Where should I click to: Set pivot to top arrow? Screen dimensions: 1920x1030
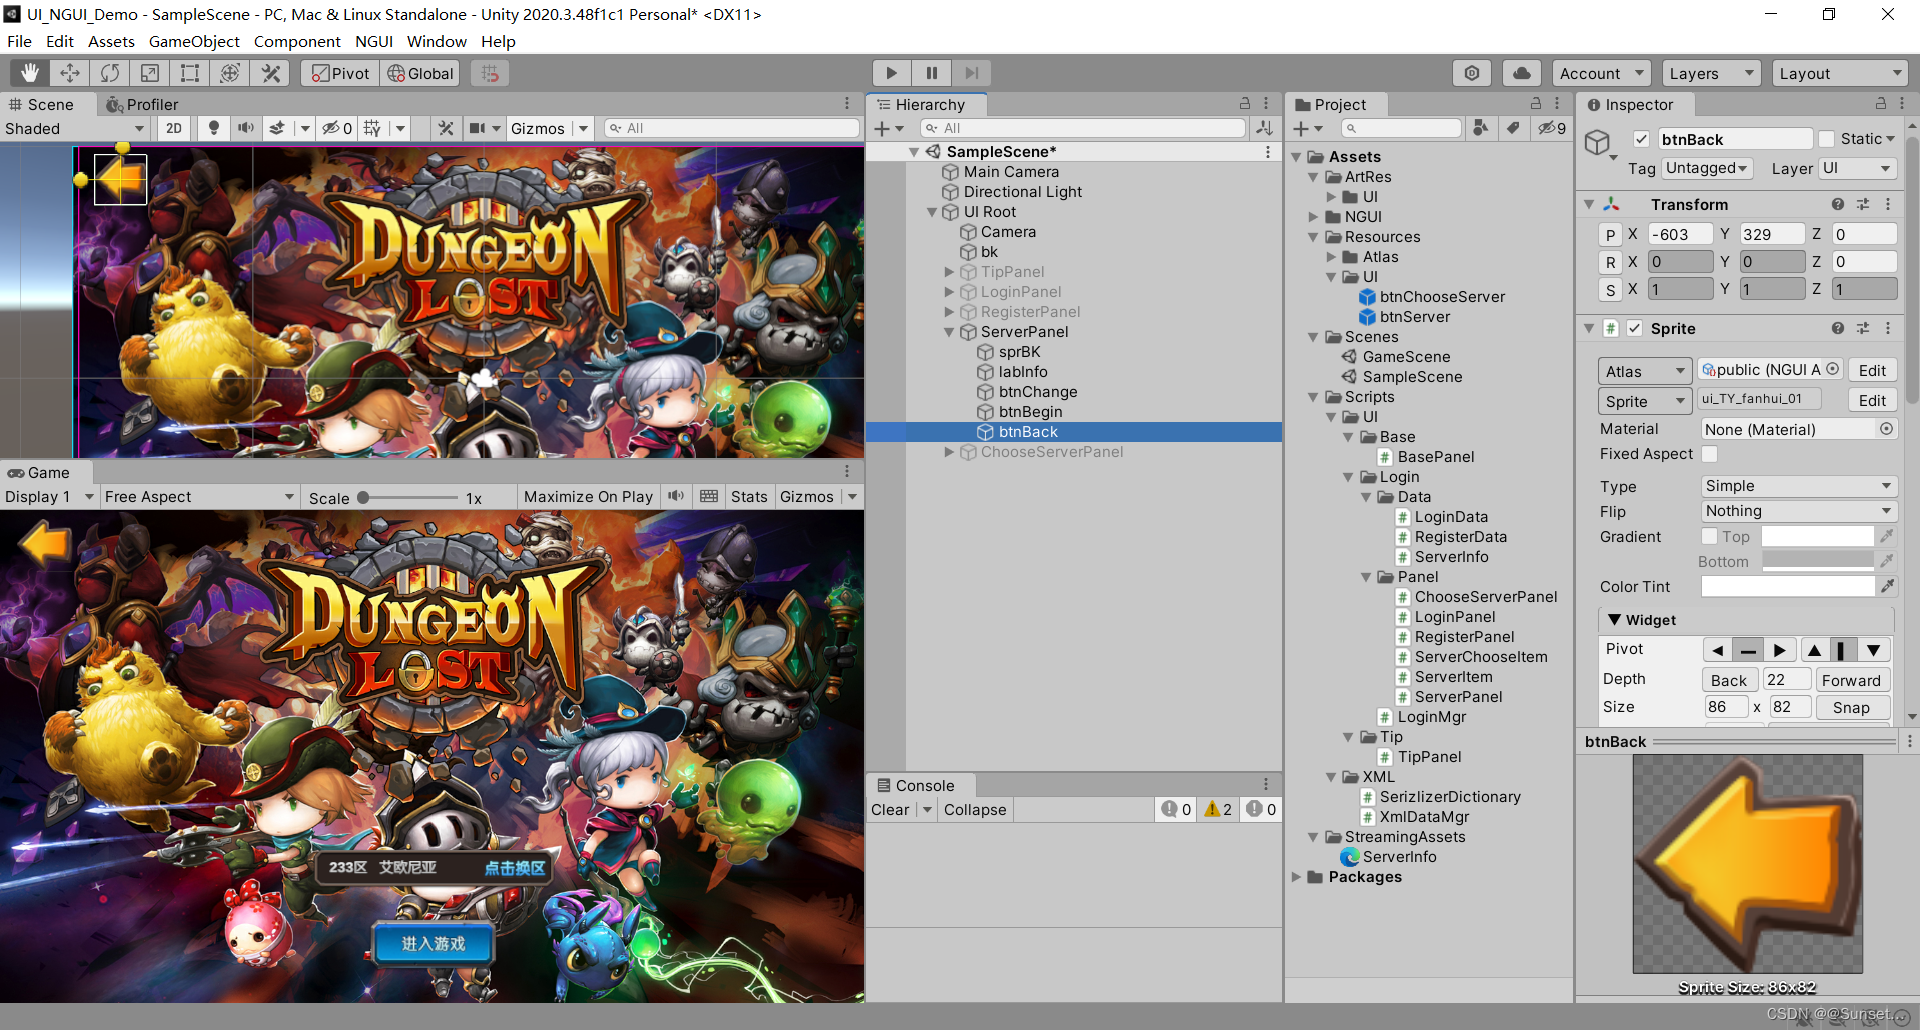coord(1814,650)
